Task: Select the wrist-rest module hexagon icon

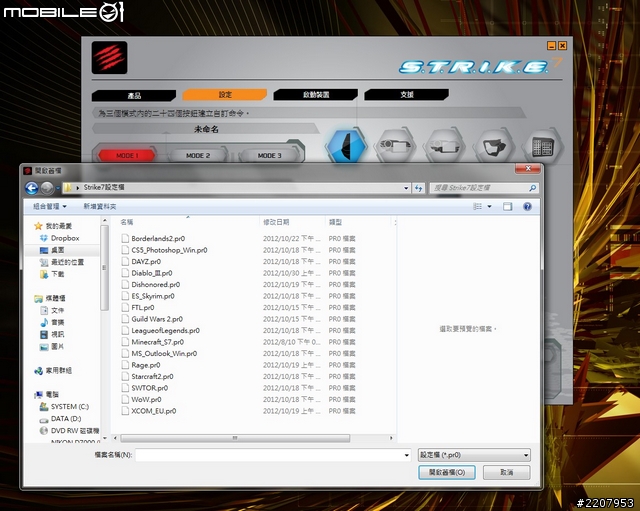Action: click(x=494, y=146)
